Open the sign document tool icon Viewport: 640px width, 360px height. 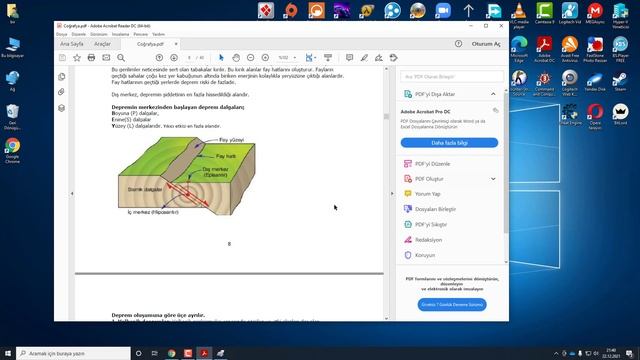379,58
